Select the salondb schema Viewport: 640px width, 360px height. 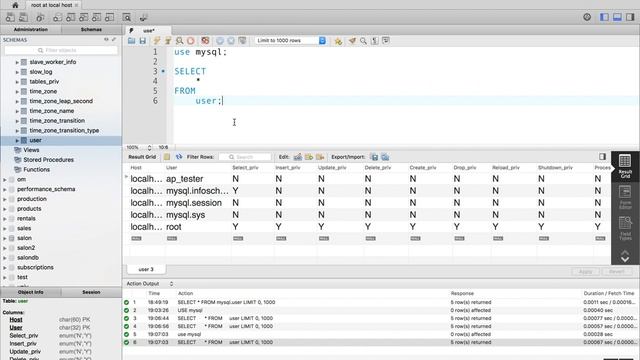pos(28,258)
